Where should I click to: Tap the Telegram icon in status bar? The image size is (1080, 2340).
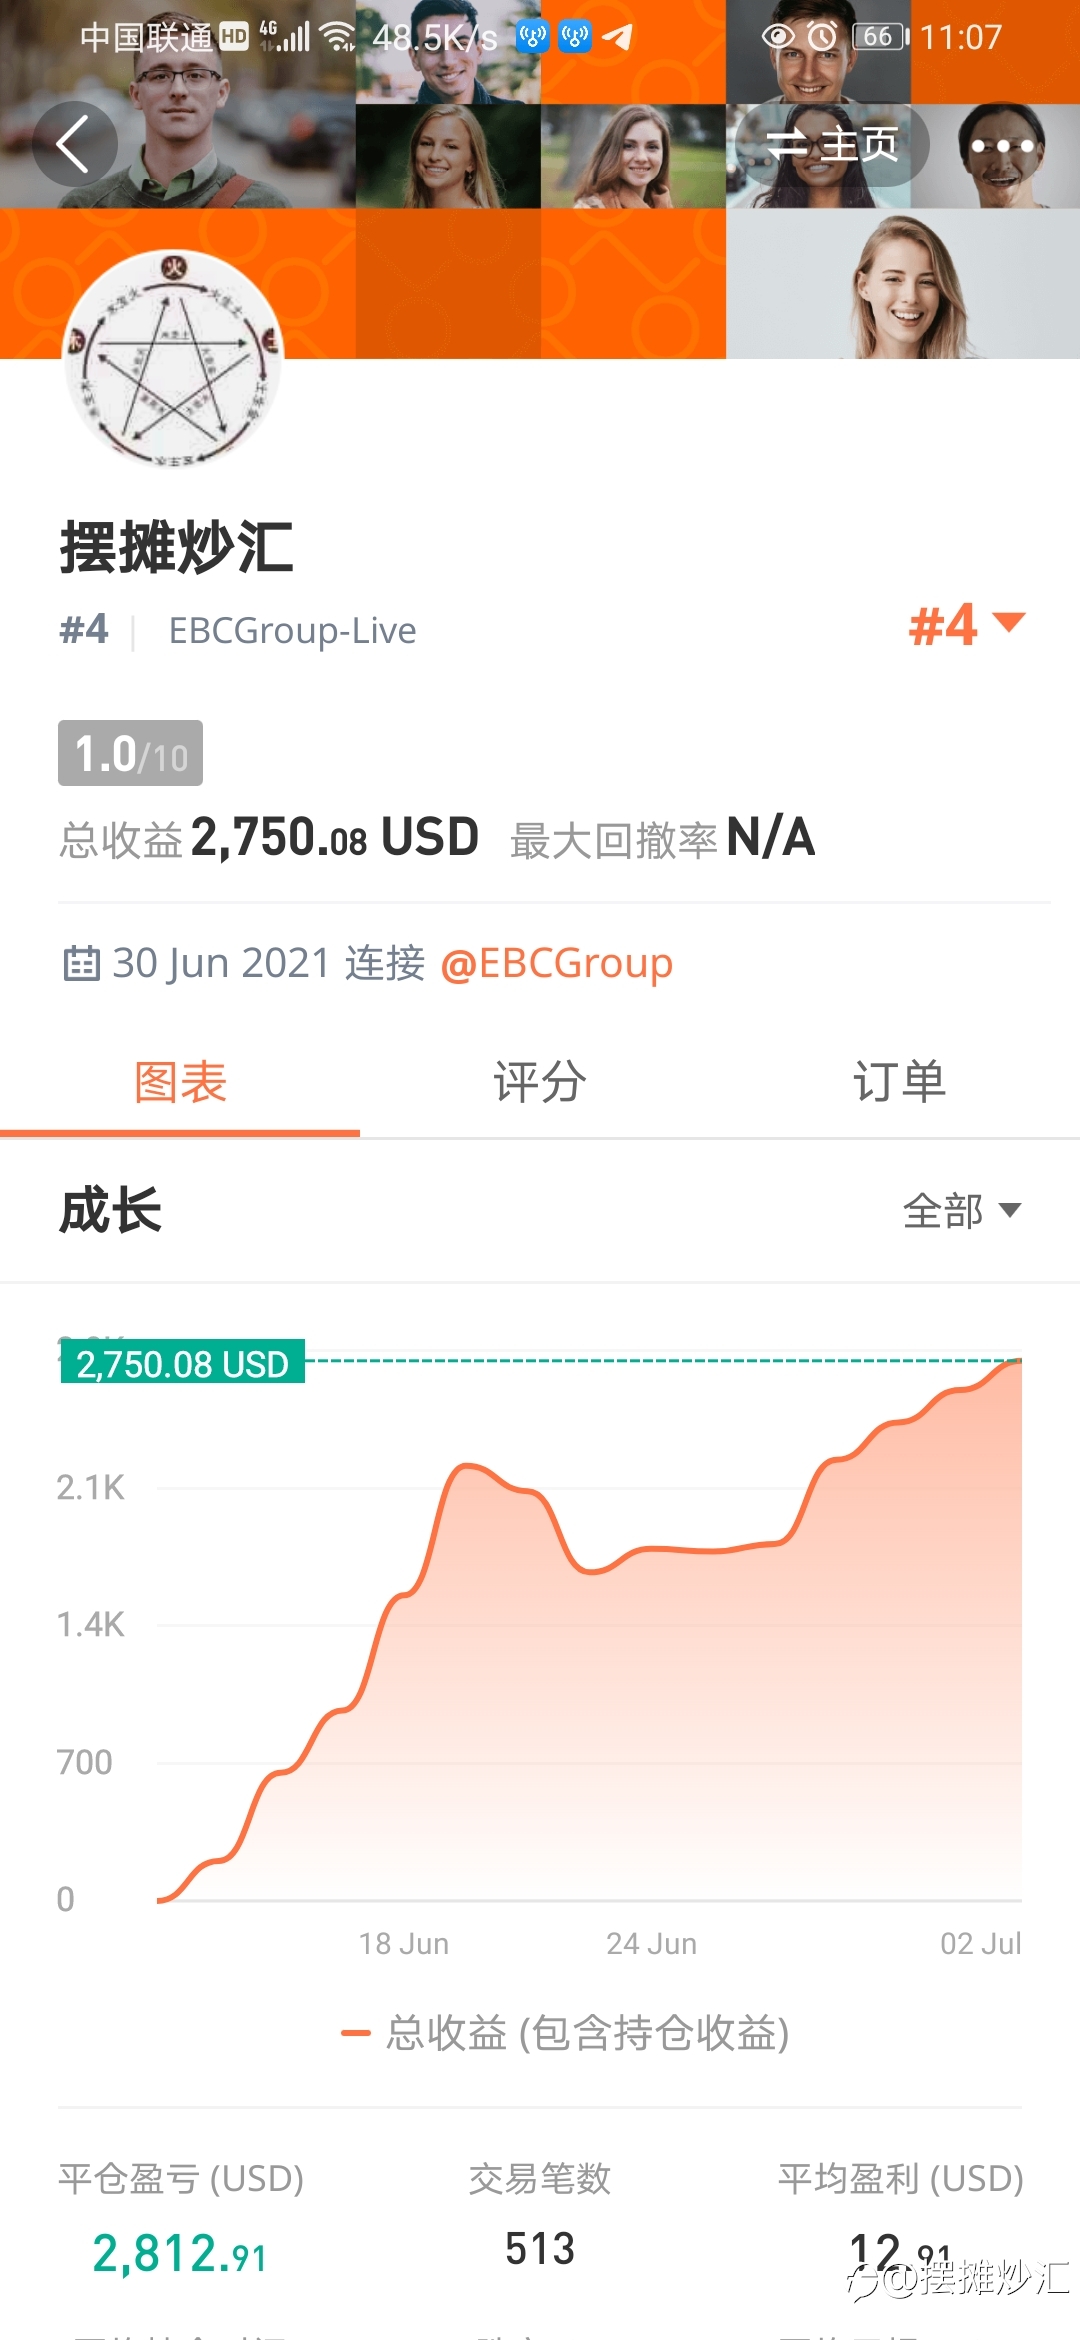pyautogui.click(x=617, y=37)
